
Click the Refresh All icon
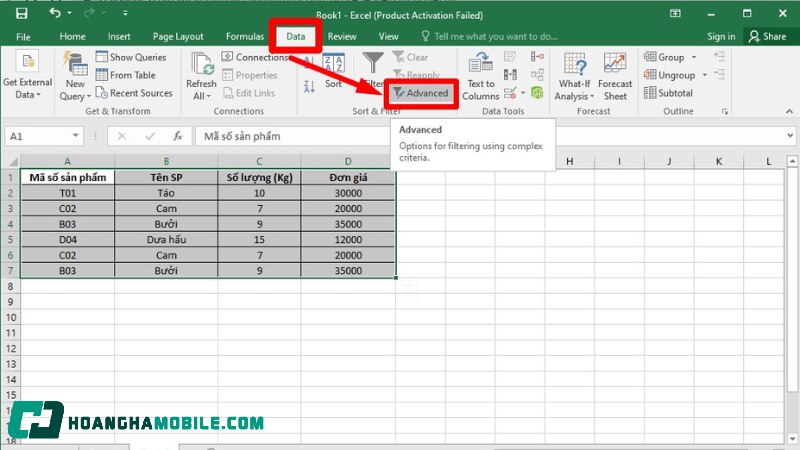(x=202, y=64)
